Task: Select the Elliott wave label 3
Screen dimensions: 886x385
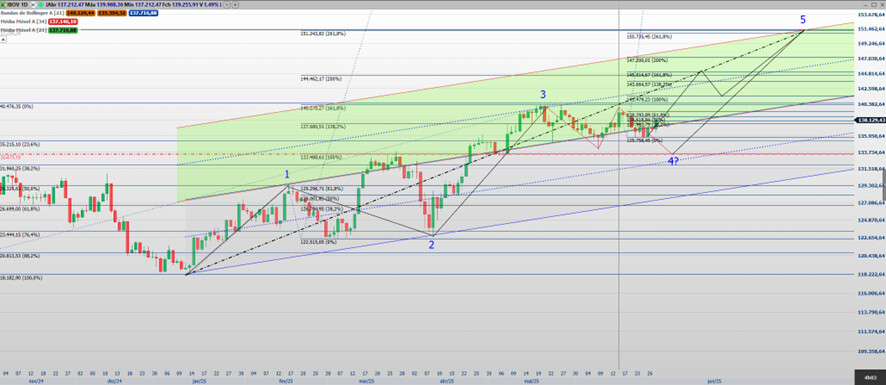Action: click(x=543, y=94)
